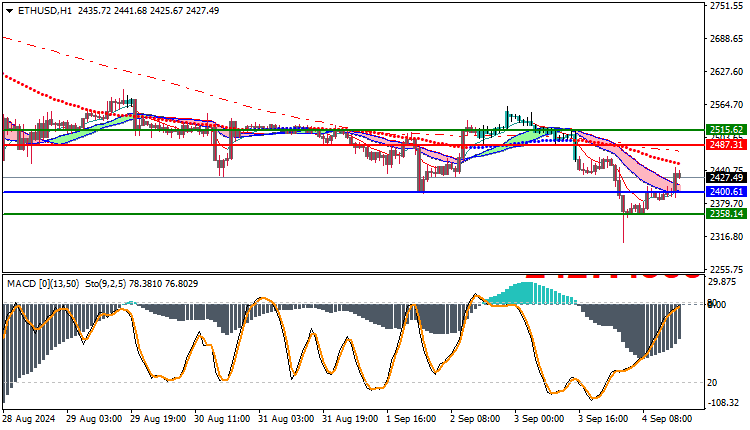Select the green 2515.62 price level label
The width and height of the screenshot is (750, 430).
pyautogui.click(x=726, y=130)
